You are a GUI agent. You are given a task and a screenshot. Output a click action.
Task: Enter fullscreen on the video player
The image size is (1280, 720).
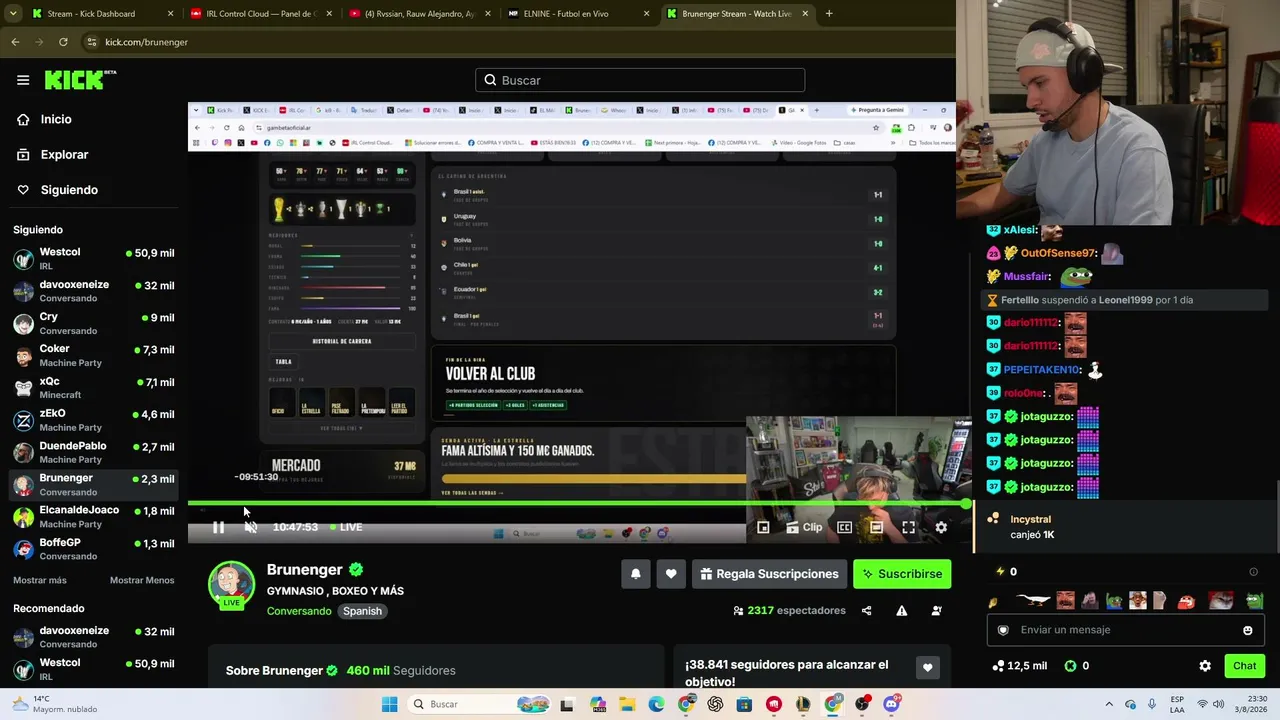pos(908,527)
